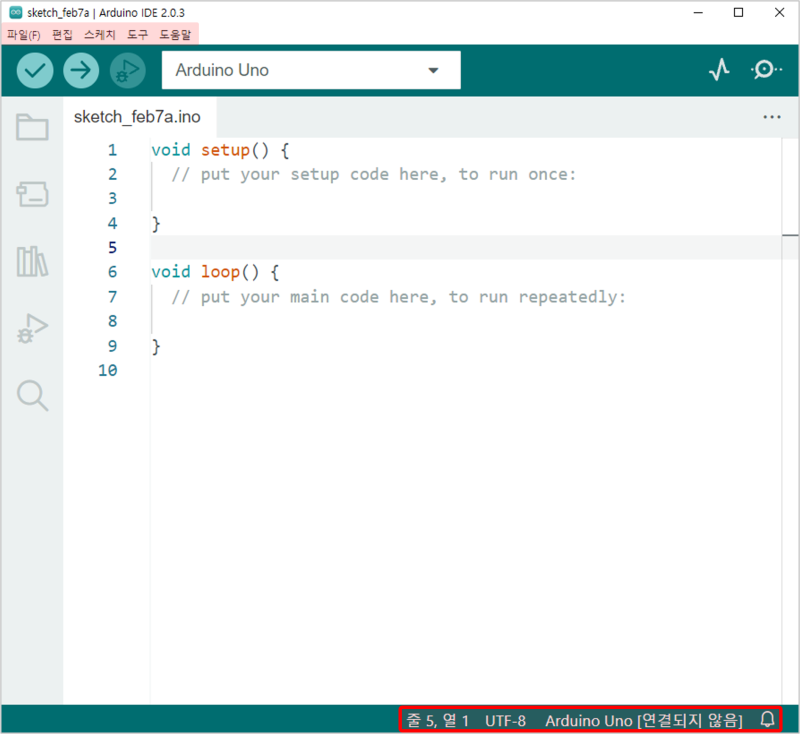This screenshot has width=800, height=734.
Task: Open the Serial Plotter icon
Action: tap(719, 70)
